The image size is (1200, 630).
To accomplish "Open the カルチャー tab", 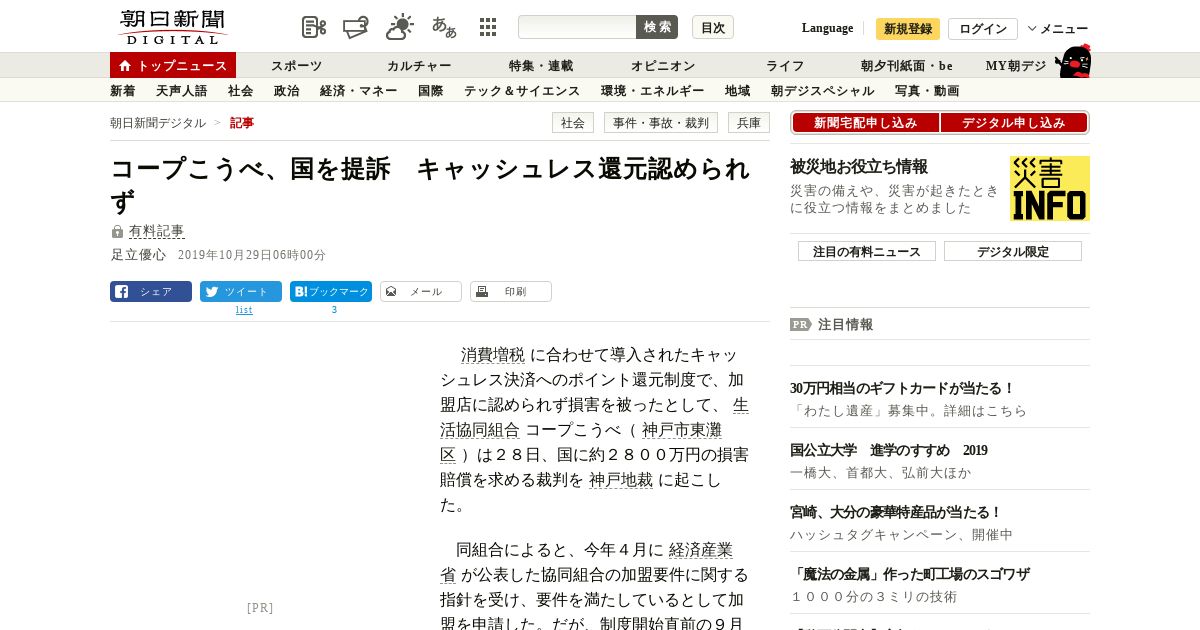I will [419, 65].
